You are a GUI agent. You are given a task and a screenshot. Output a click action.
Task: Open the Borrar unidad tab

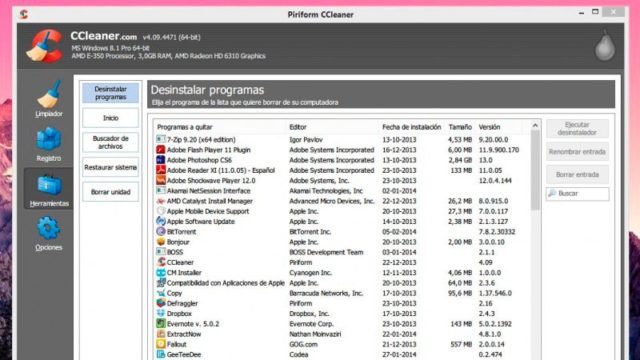pos(111,192)
